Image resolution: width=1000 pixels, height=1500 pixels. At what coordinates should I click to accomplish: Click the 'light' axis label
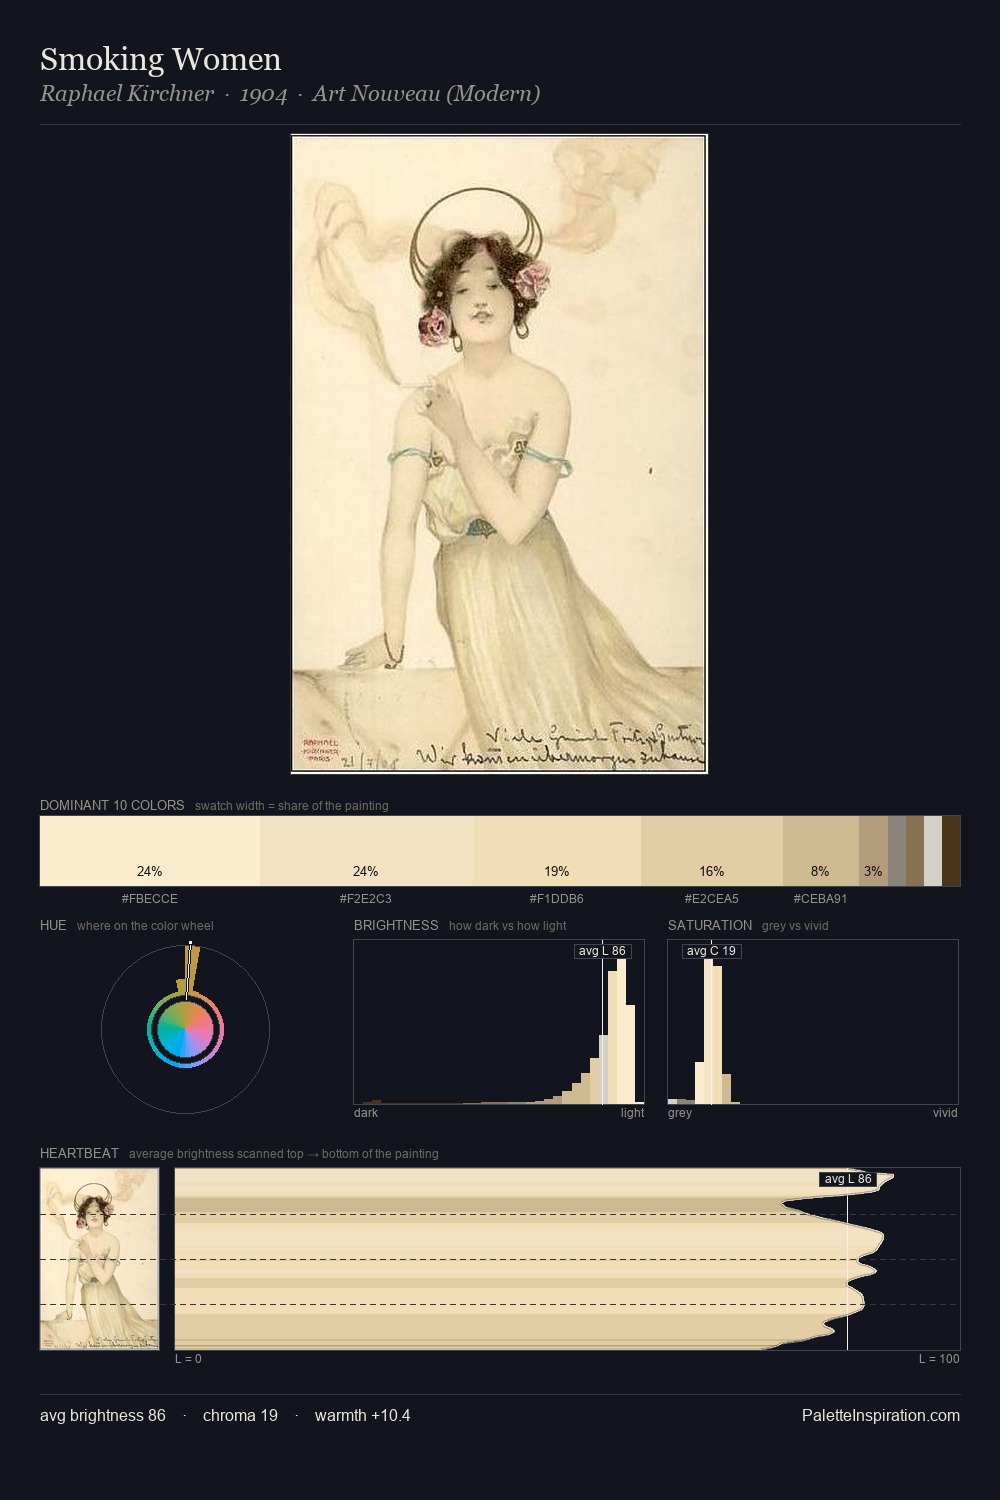(633, 1113)
